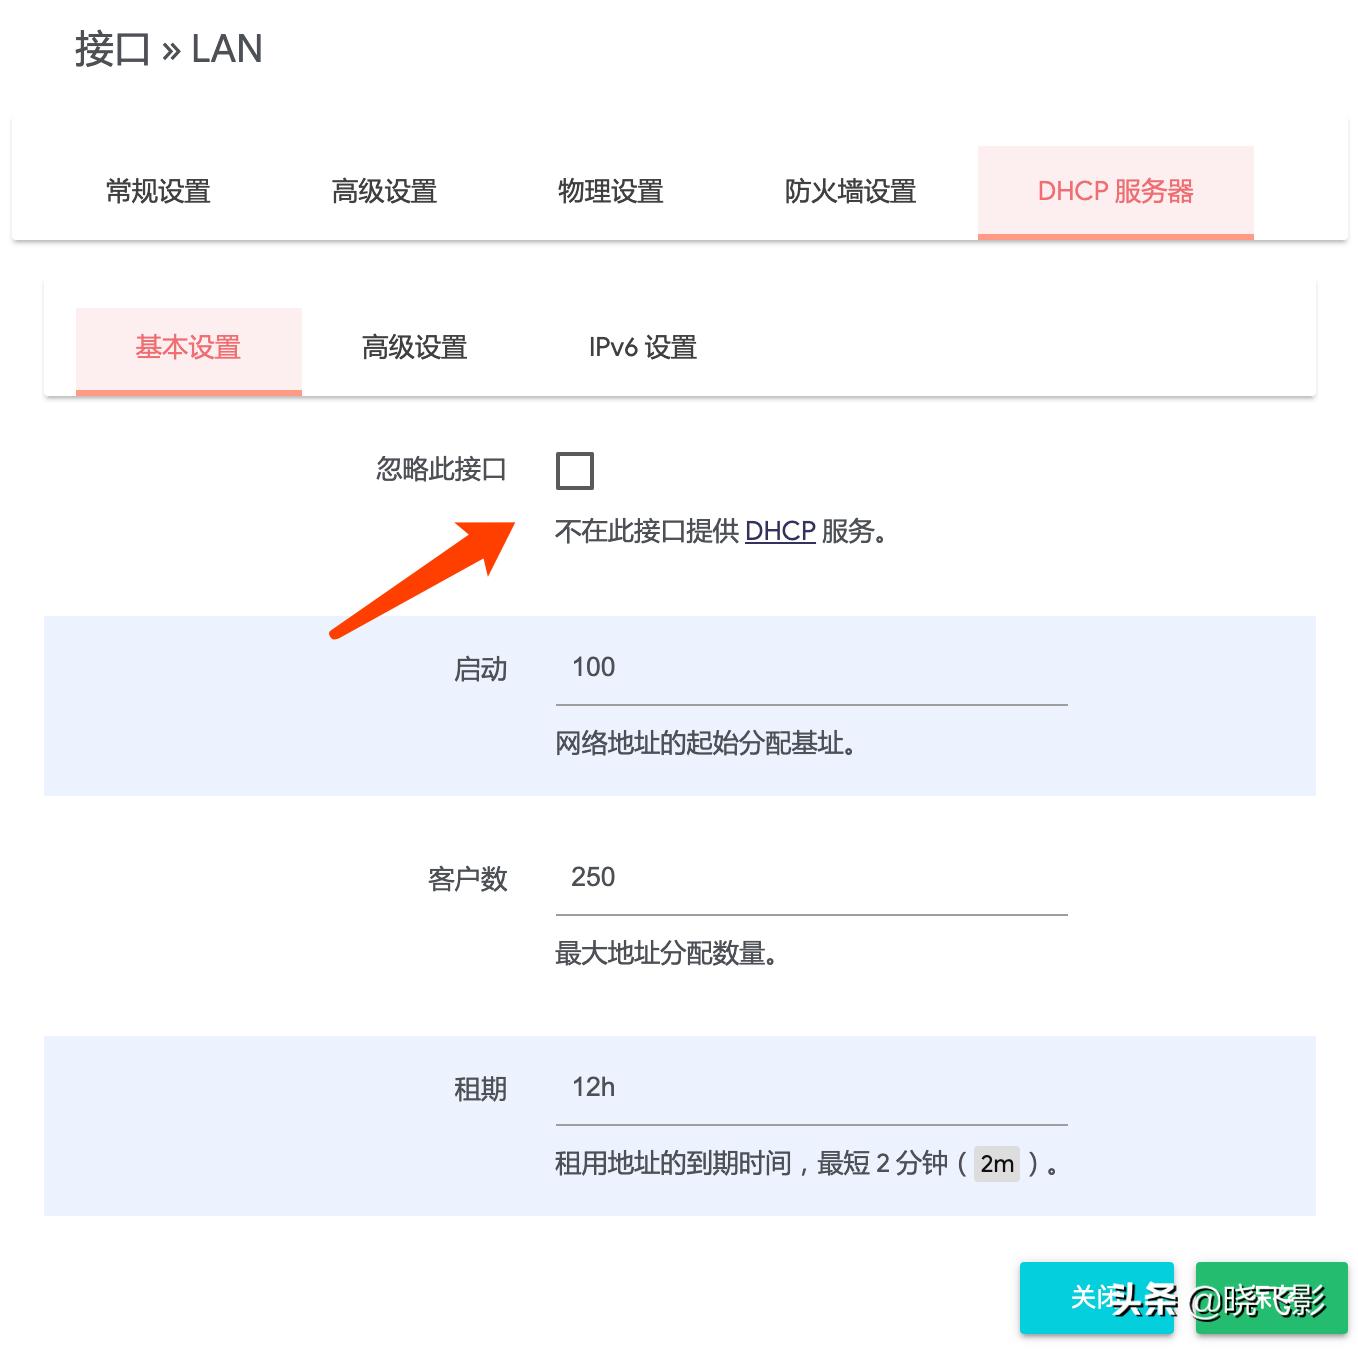Open the 防火墙设置 tab
This screenshot has width=1358, height=1350.
tap(851, 191)
